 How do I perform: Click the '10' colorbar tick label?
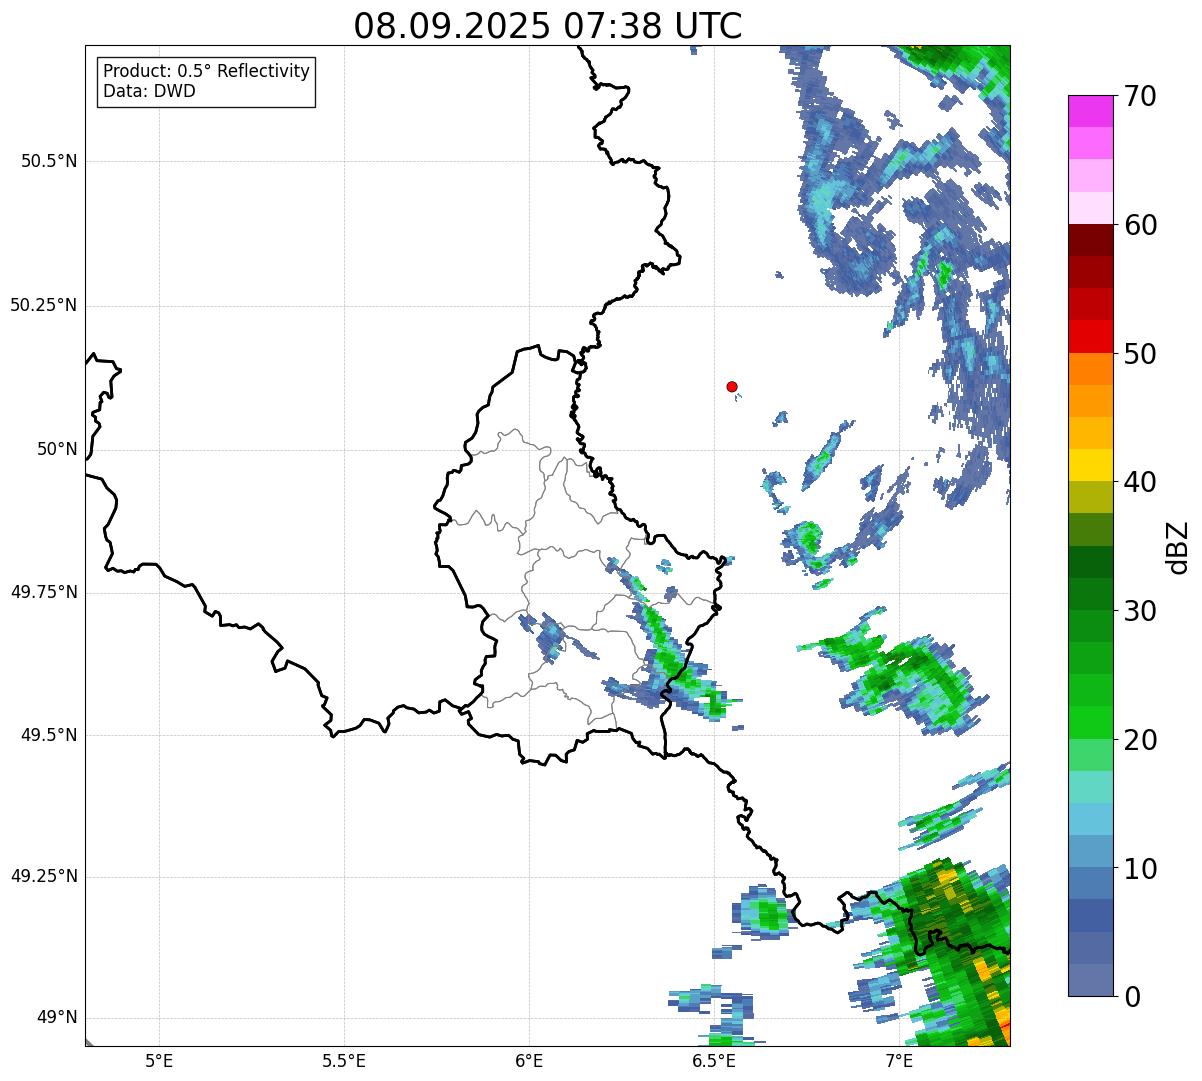point(1140,869)
